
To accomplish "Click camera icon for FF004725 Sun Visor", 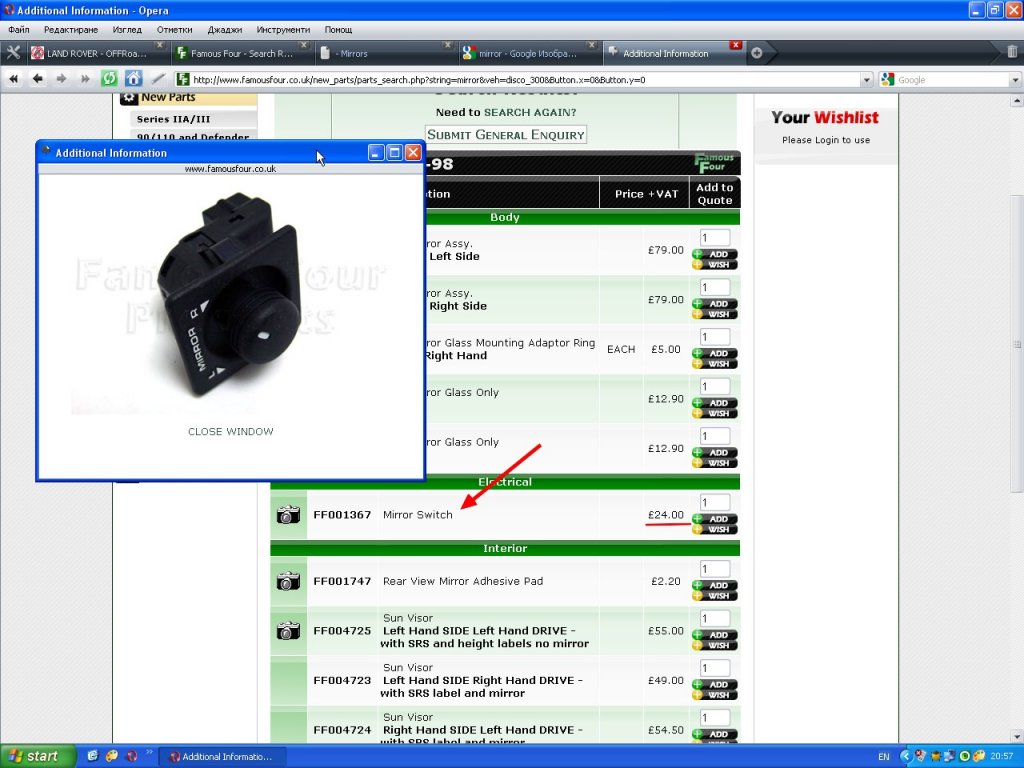I will tap(288, 630).
